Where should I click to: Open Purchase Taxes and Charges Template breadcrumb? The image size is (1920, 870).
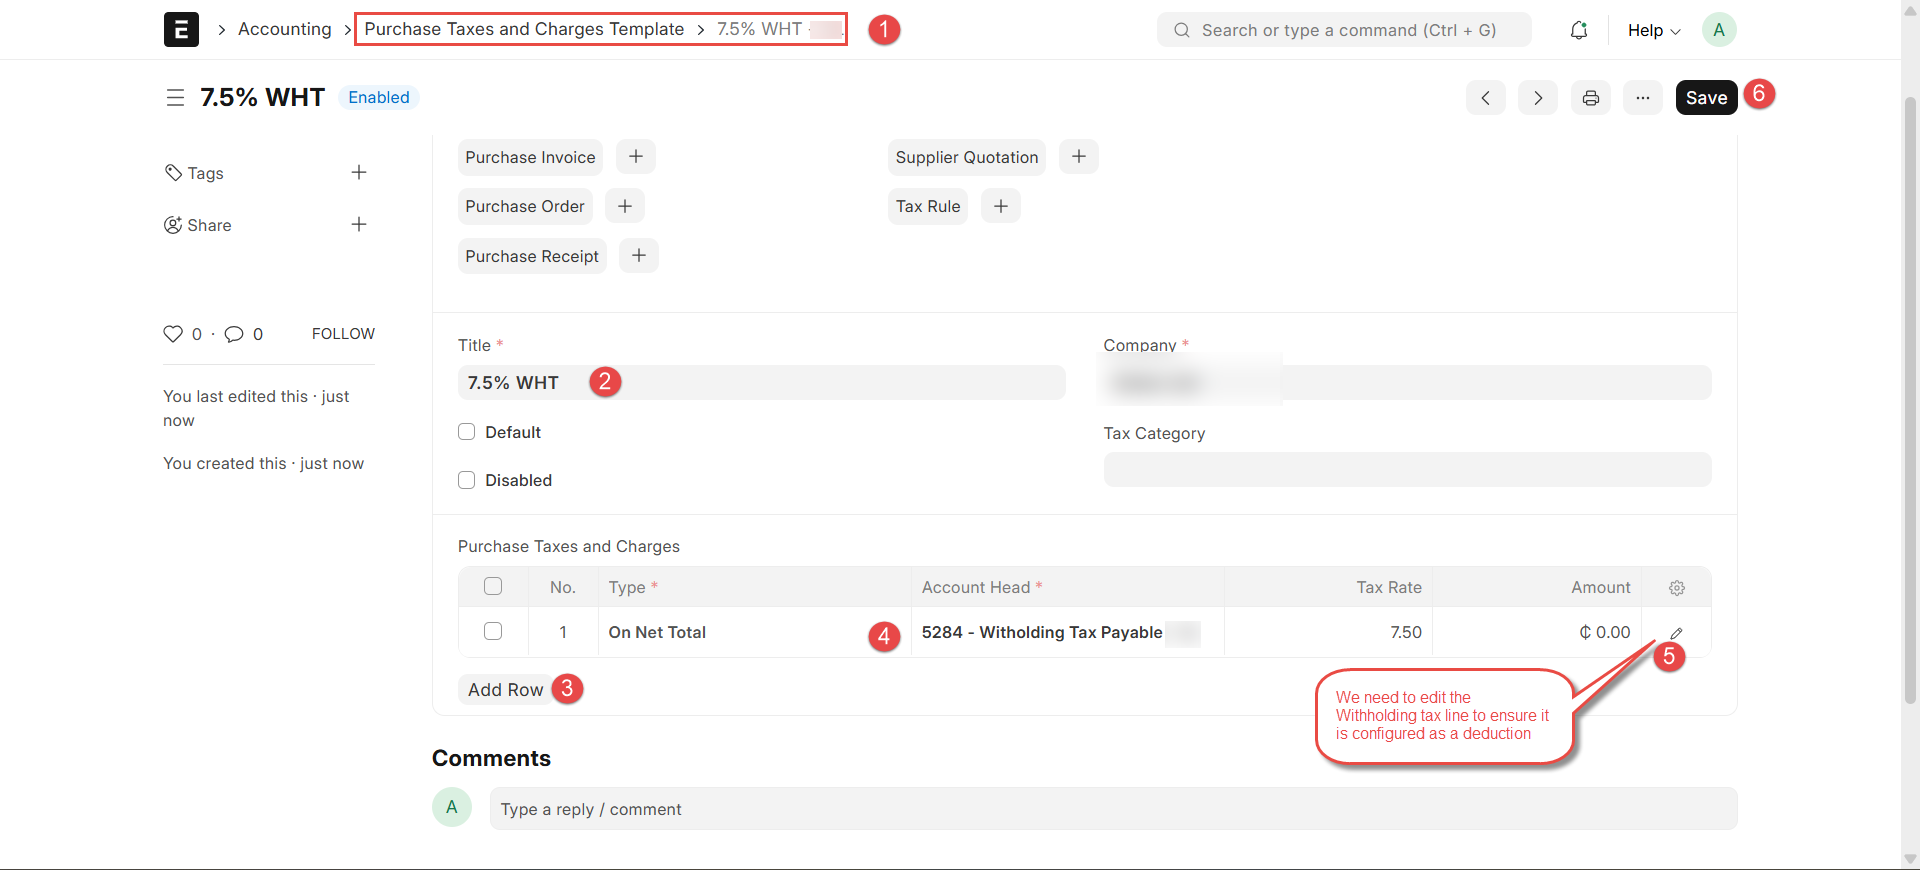pos(524,29)
